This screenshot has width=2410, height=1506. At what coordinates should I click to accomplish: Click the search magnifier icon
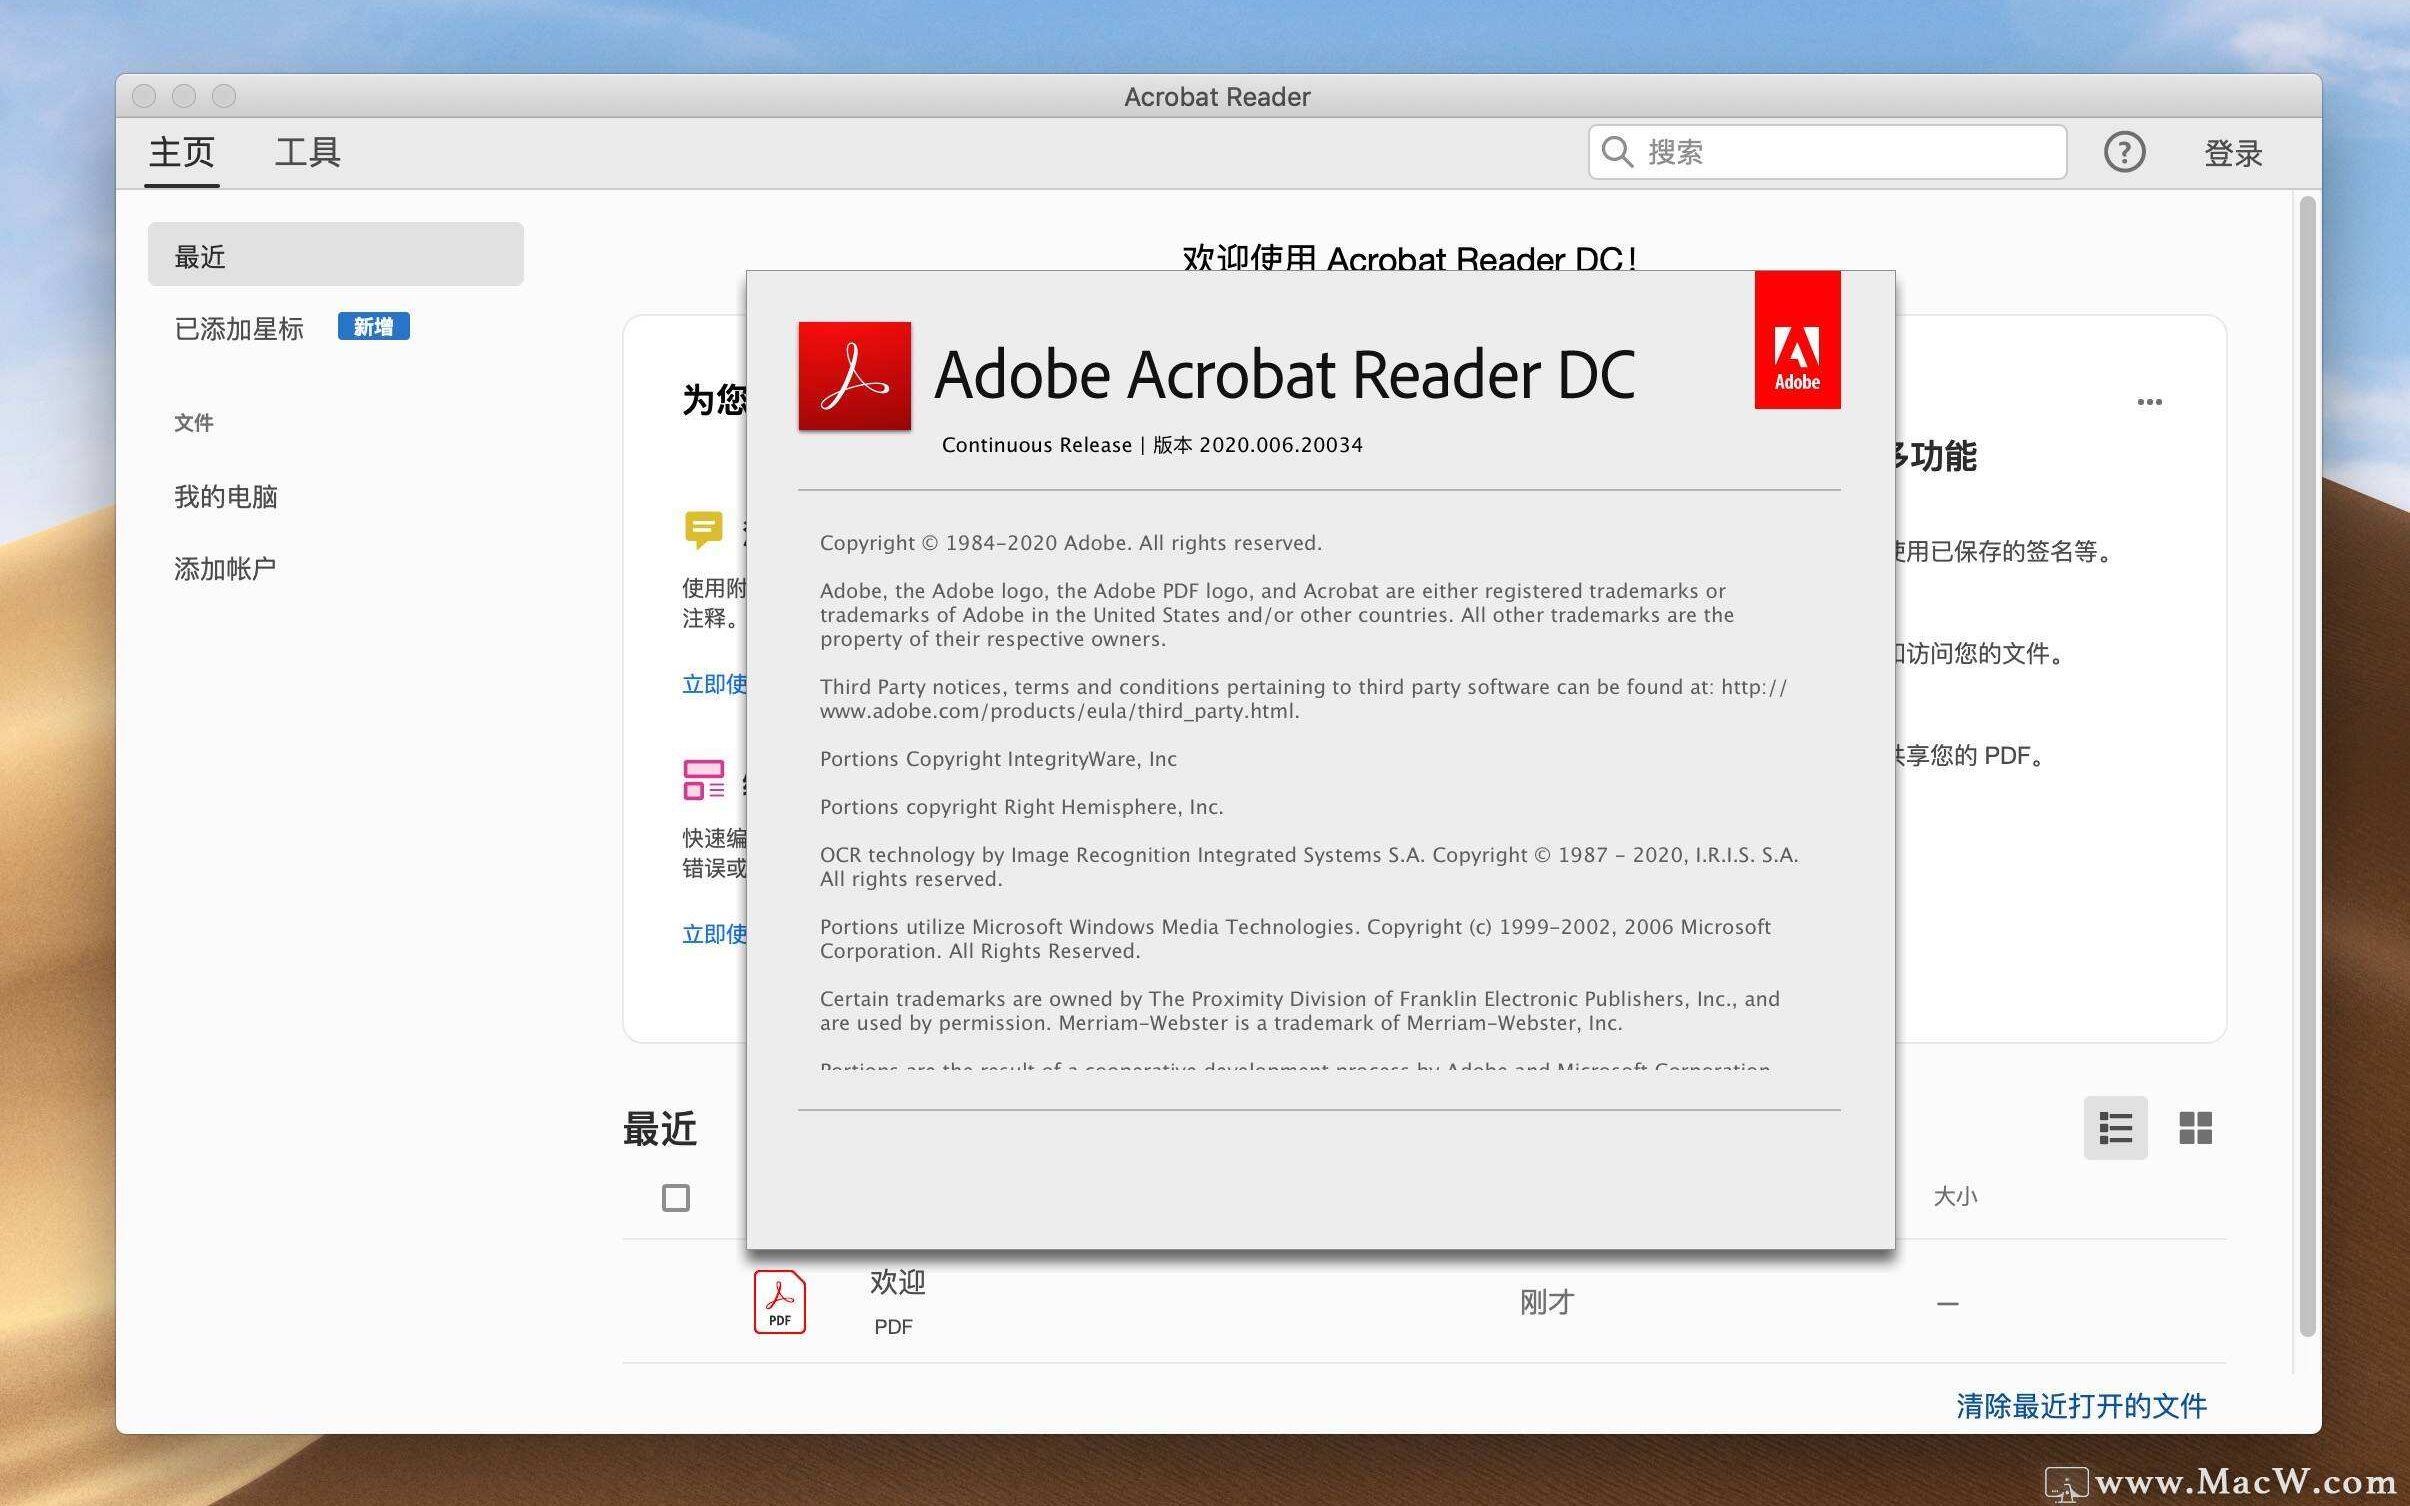point(1617,152)
